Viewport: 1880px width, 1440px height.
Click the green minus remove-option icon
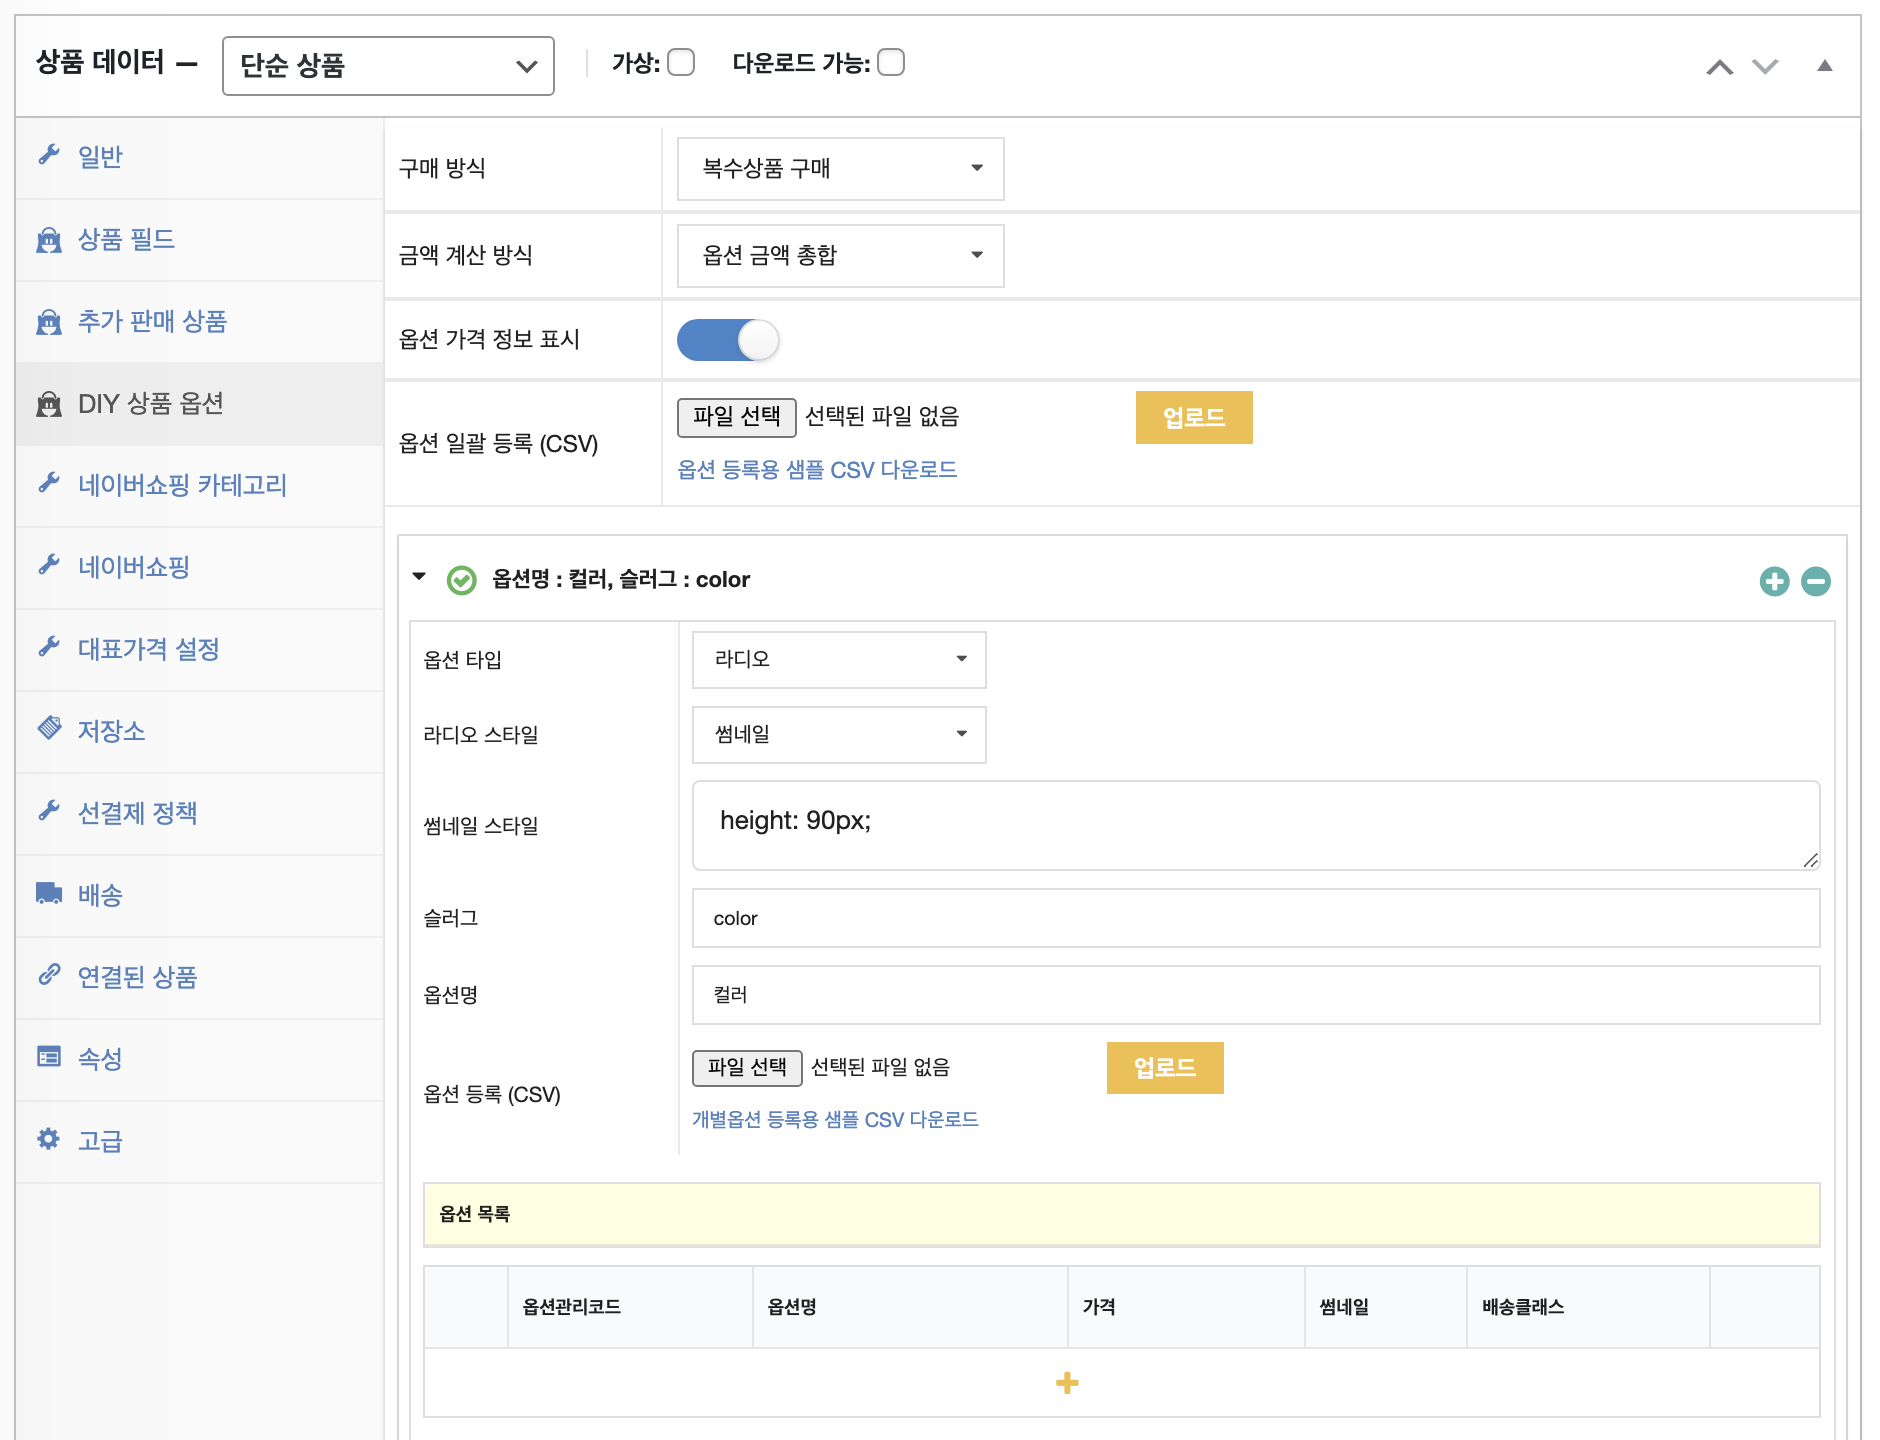pyautogui.click(x=1815, y=581)
